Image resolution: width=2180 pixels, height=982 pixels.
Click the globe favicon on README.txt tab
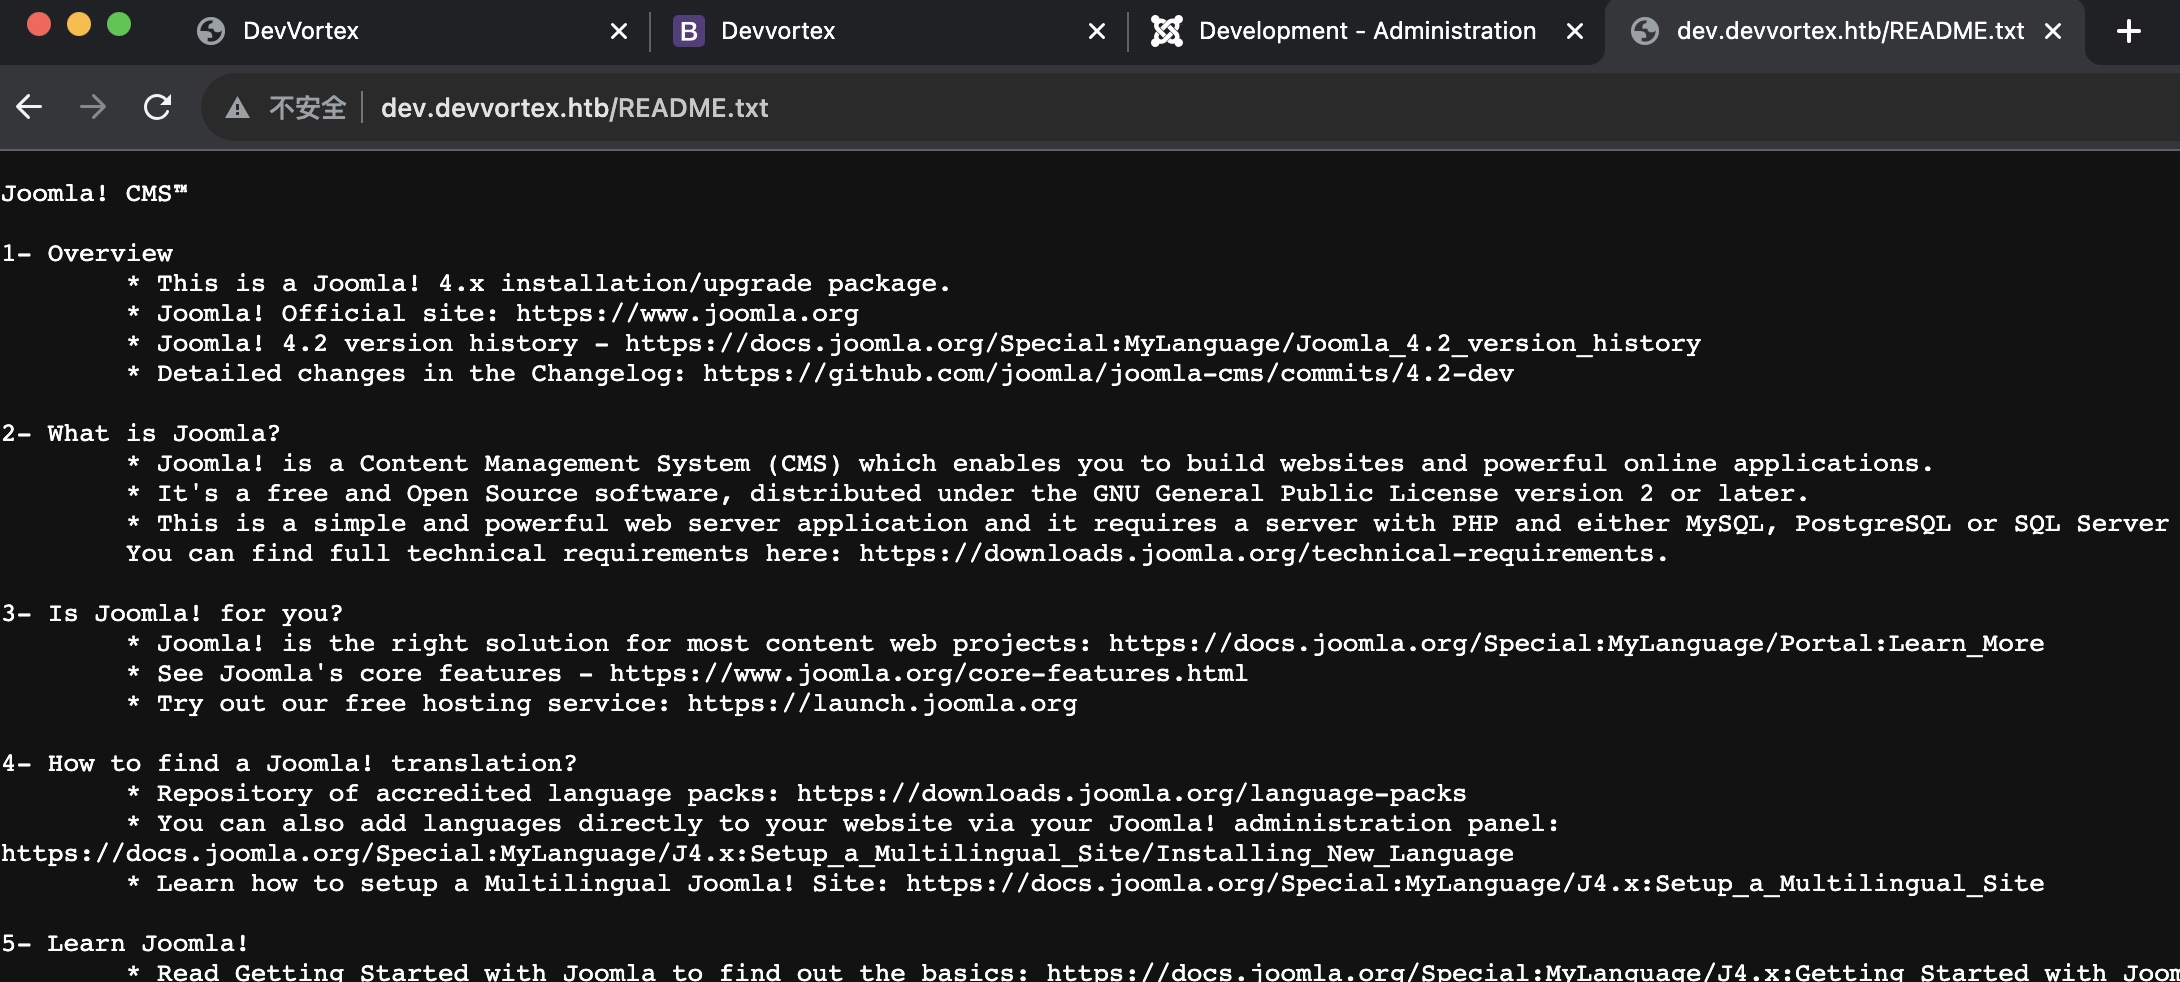tap(1645, 31)
